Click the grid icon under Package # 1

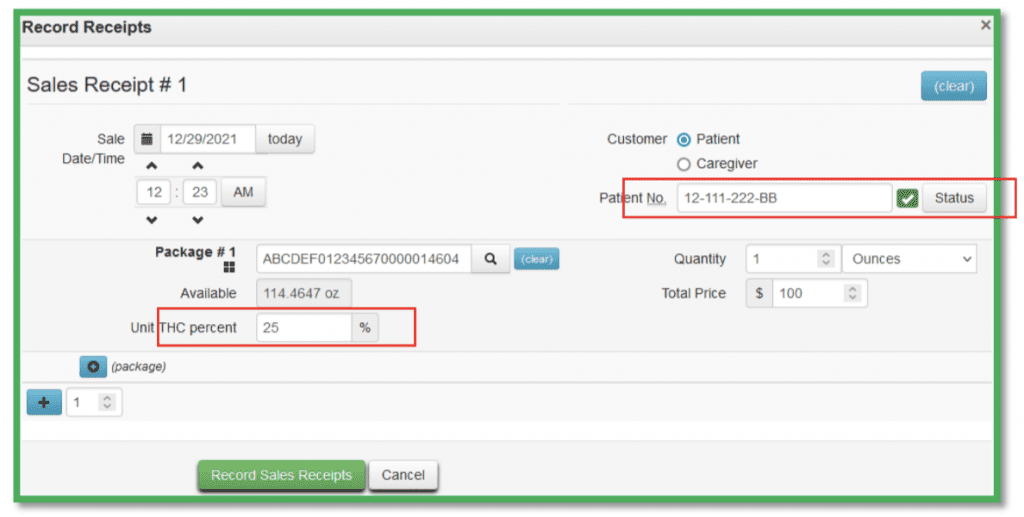(x=229, y=267)
